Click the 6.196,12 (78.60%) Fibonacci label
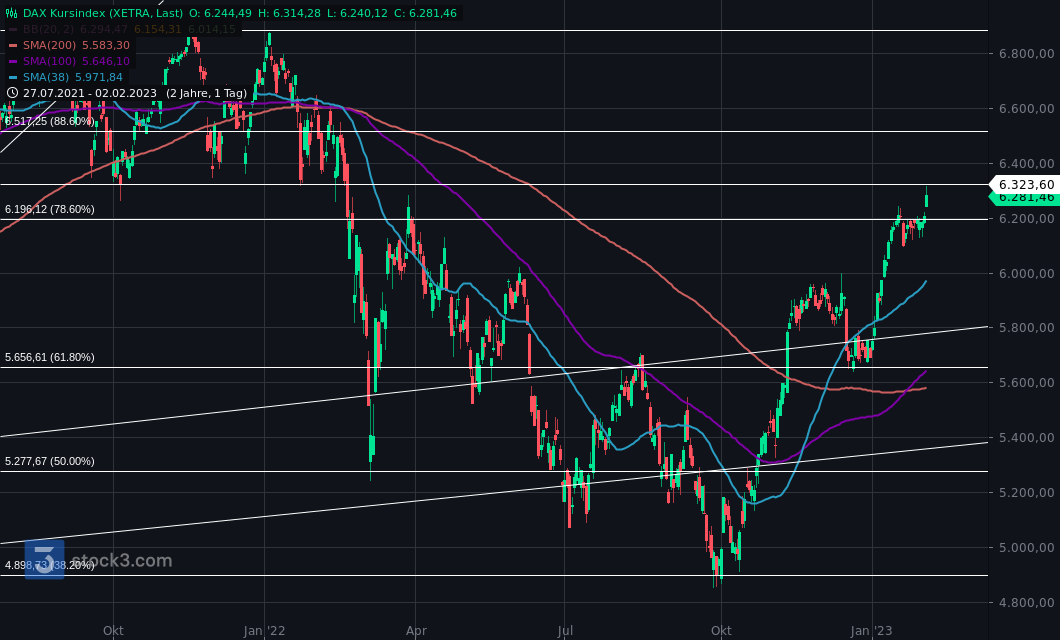Image resolution: width=1060 pixels, height=640 pixels. tap(48, 209)
